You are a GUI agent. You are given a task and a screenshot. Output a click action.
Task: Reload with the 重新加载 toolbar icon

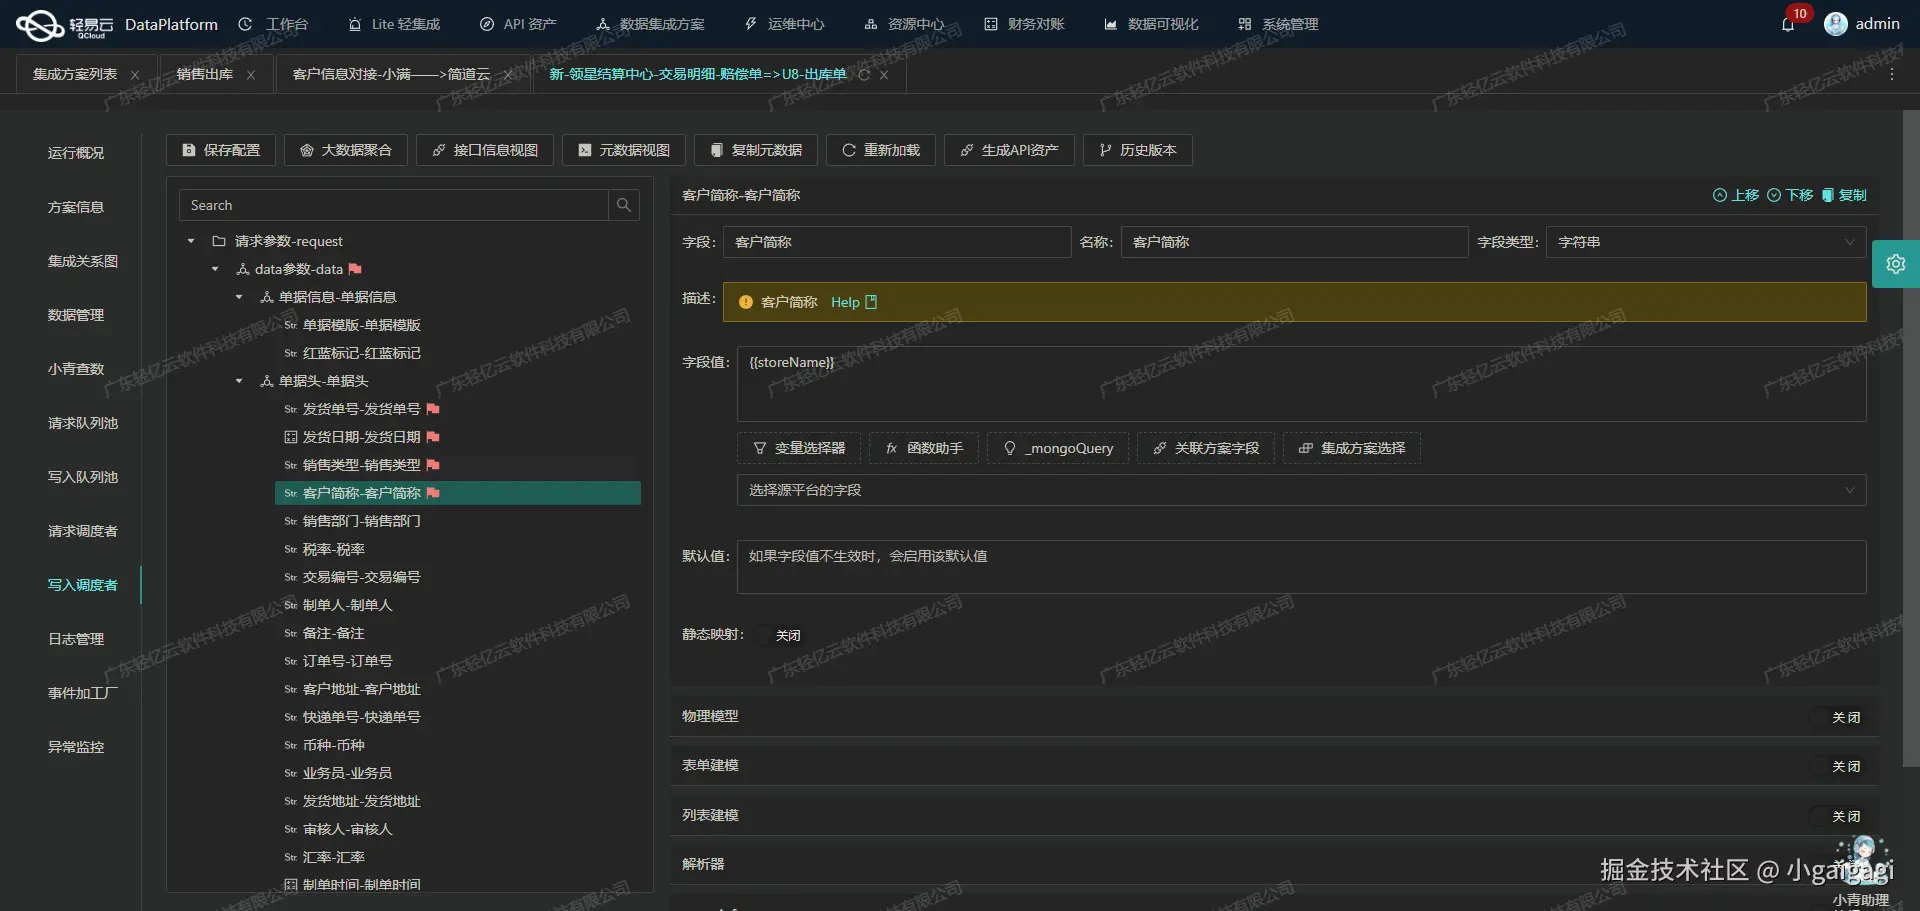pyautogui.click(x=879, y=150)
